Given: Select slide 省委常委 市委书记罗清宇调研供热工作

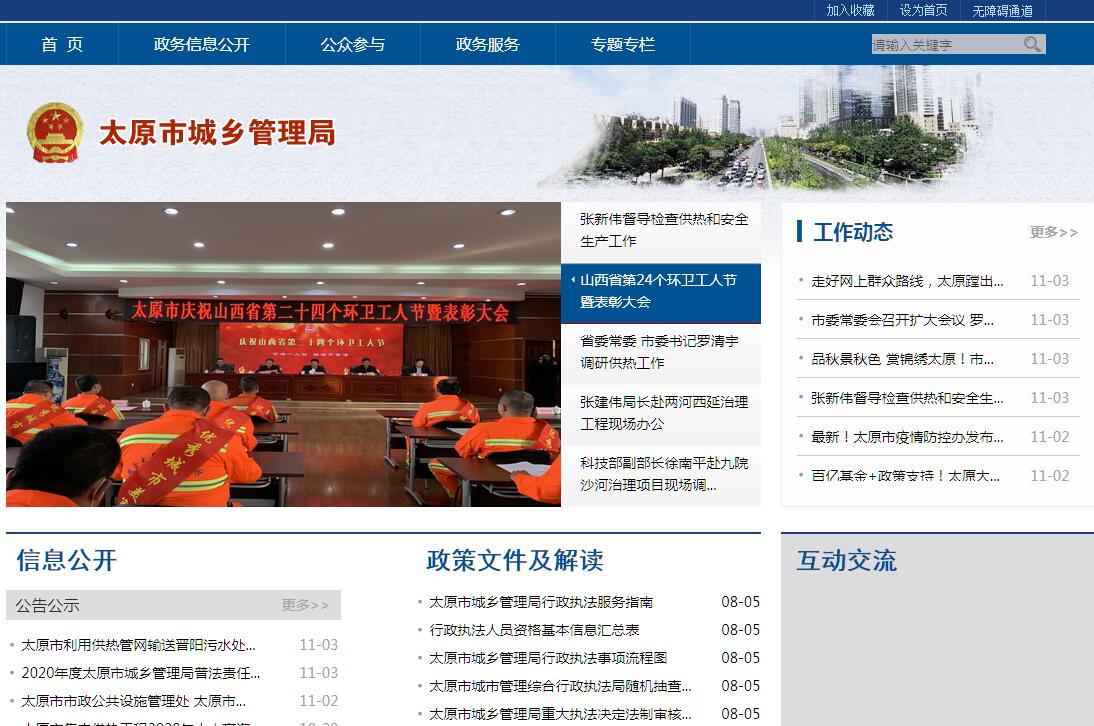Looking at the screenshot, I should 660,352.
